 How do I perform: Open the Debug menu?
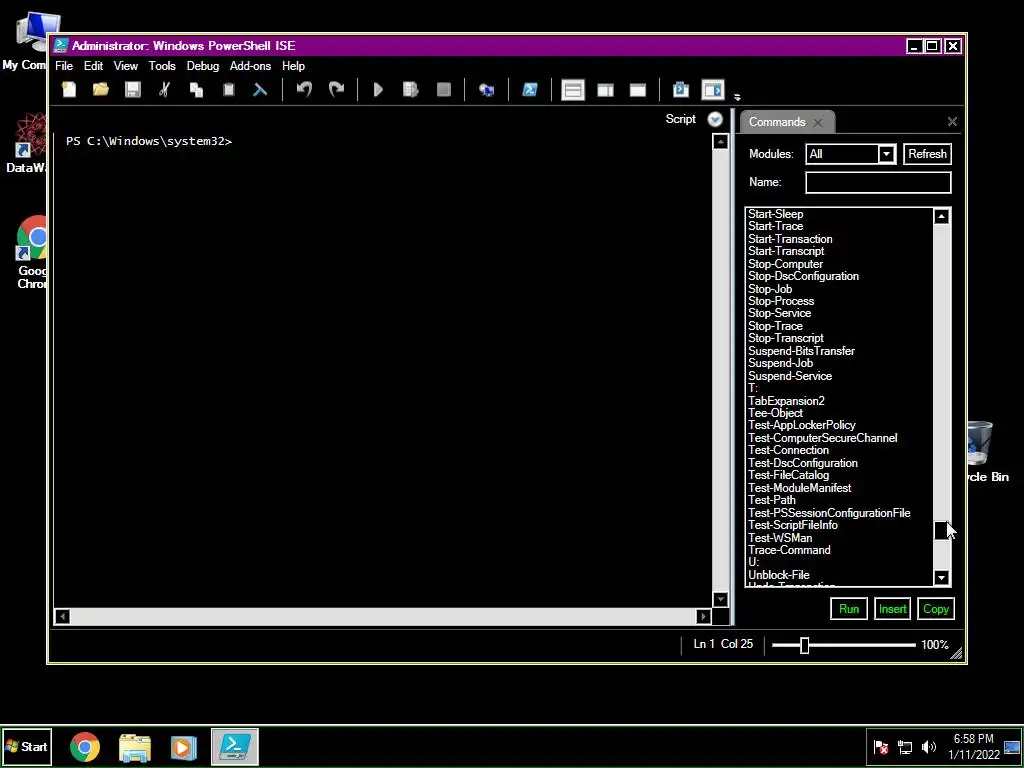[x=202, y=66]
